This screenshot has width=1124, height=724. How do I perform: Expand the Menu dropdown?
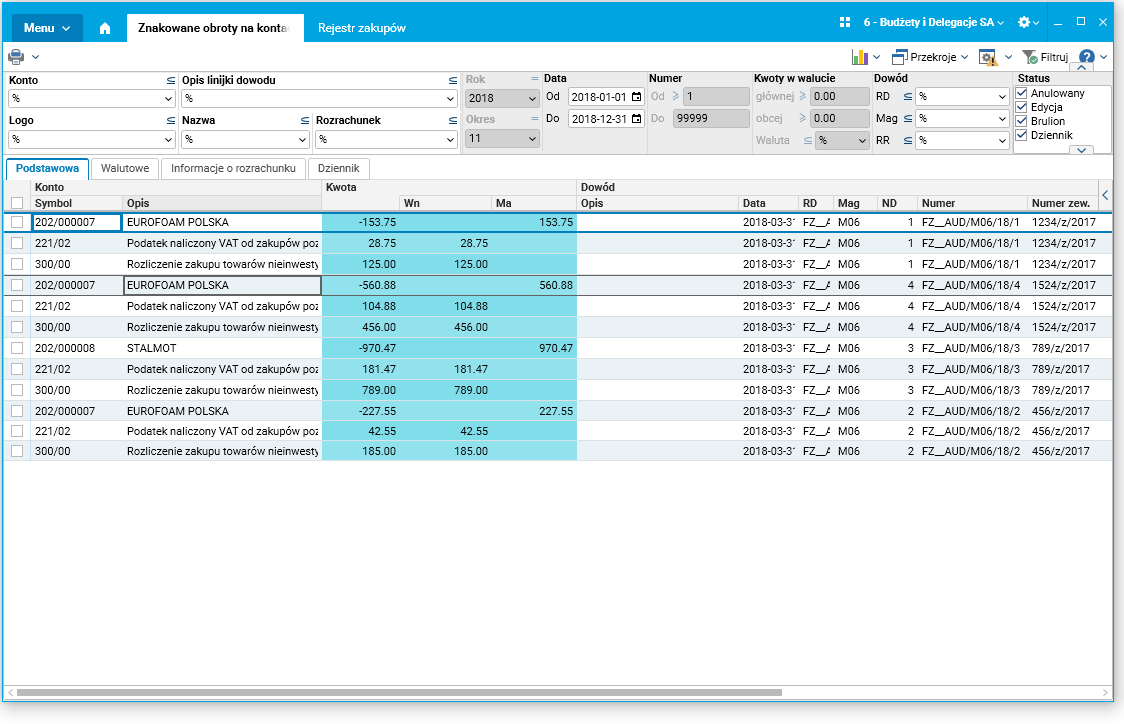pyautogui.click(x=46, y=28)
